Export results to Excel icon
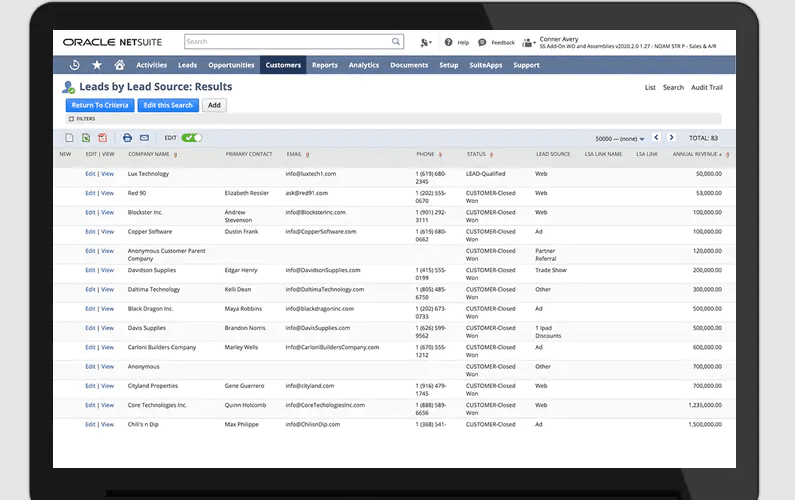The width and height of the screenshot is (795, 500). (x=86, y=137)
